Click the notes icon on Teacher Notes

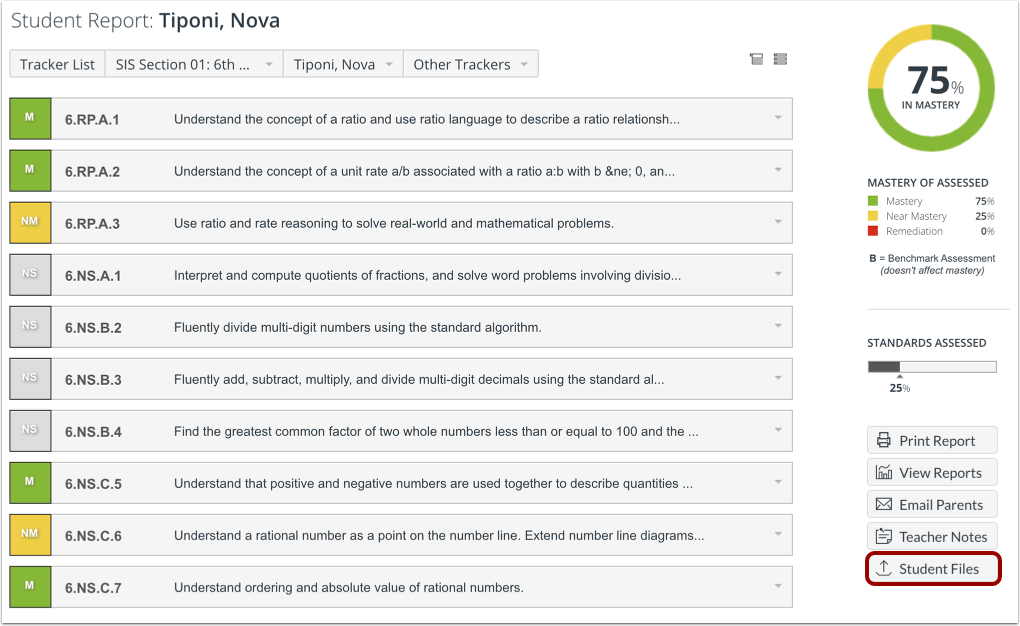pos(884,536)
